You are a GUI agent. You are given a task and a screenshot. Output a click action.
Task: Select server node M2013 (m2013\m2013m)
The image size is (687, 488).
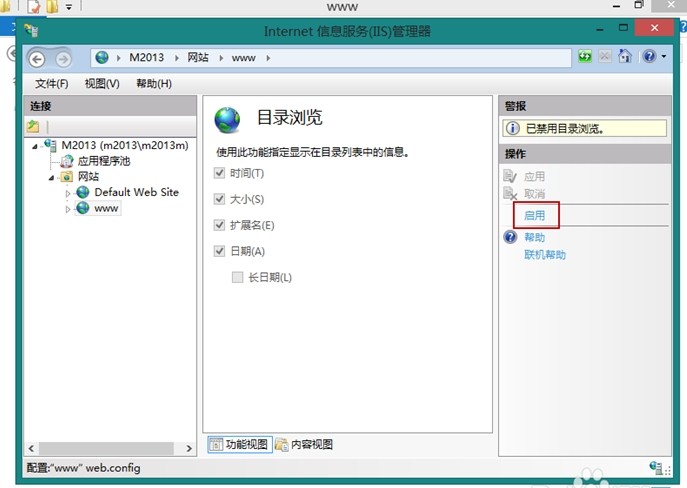click(124, 145)
